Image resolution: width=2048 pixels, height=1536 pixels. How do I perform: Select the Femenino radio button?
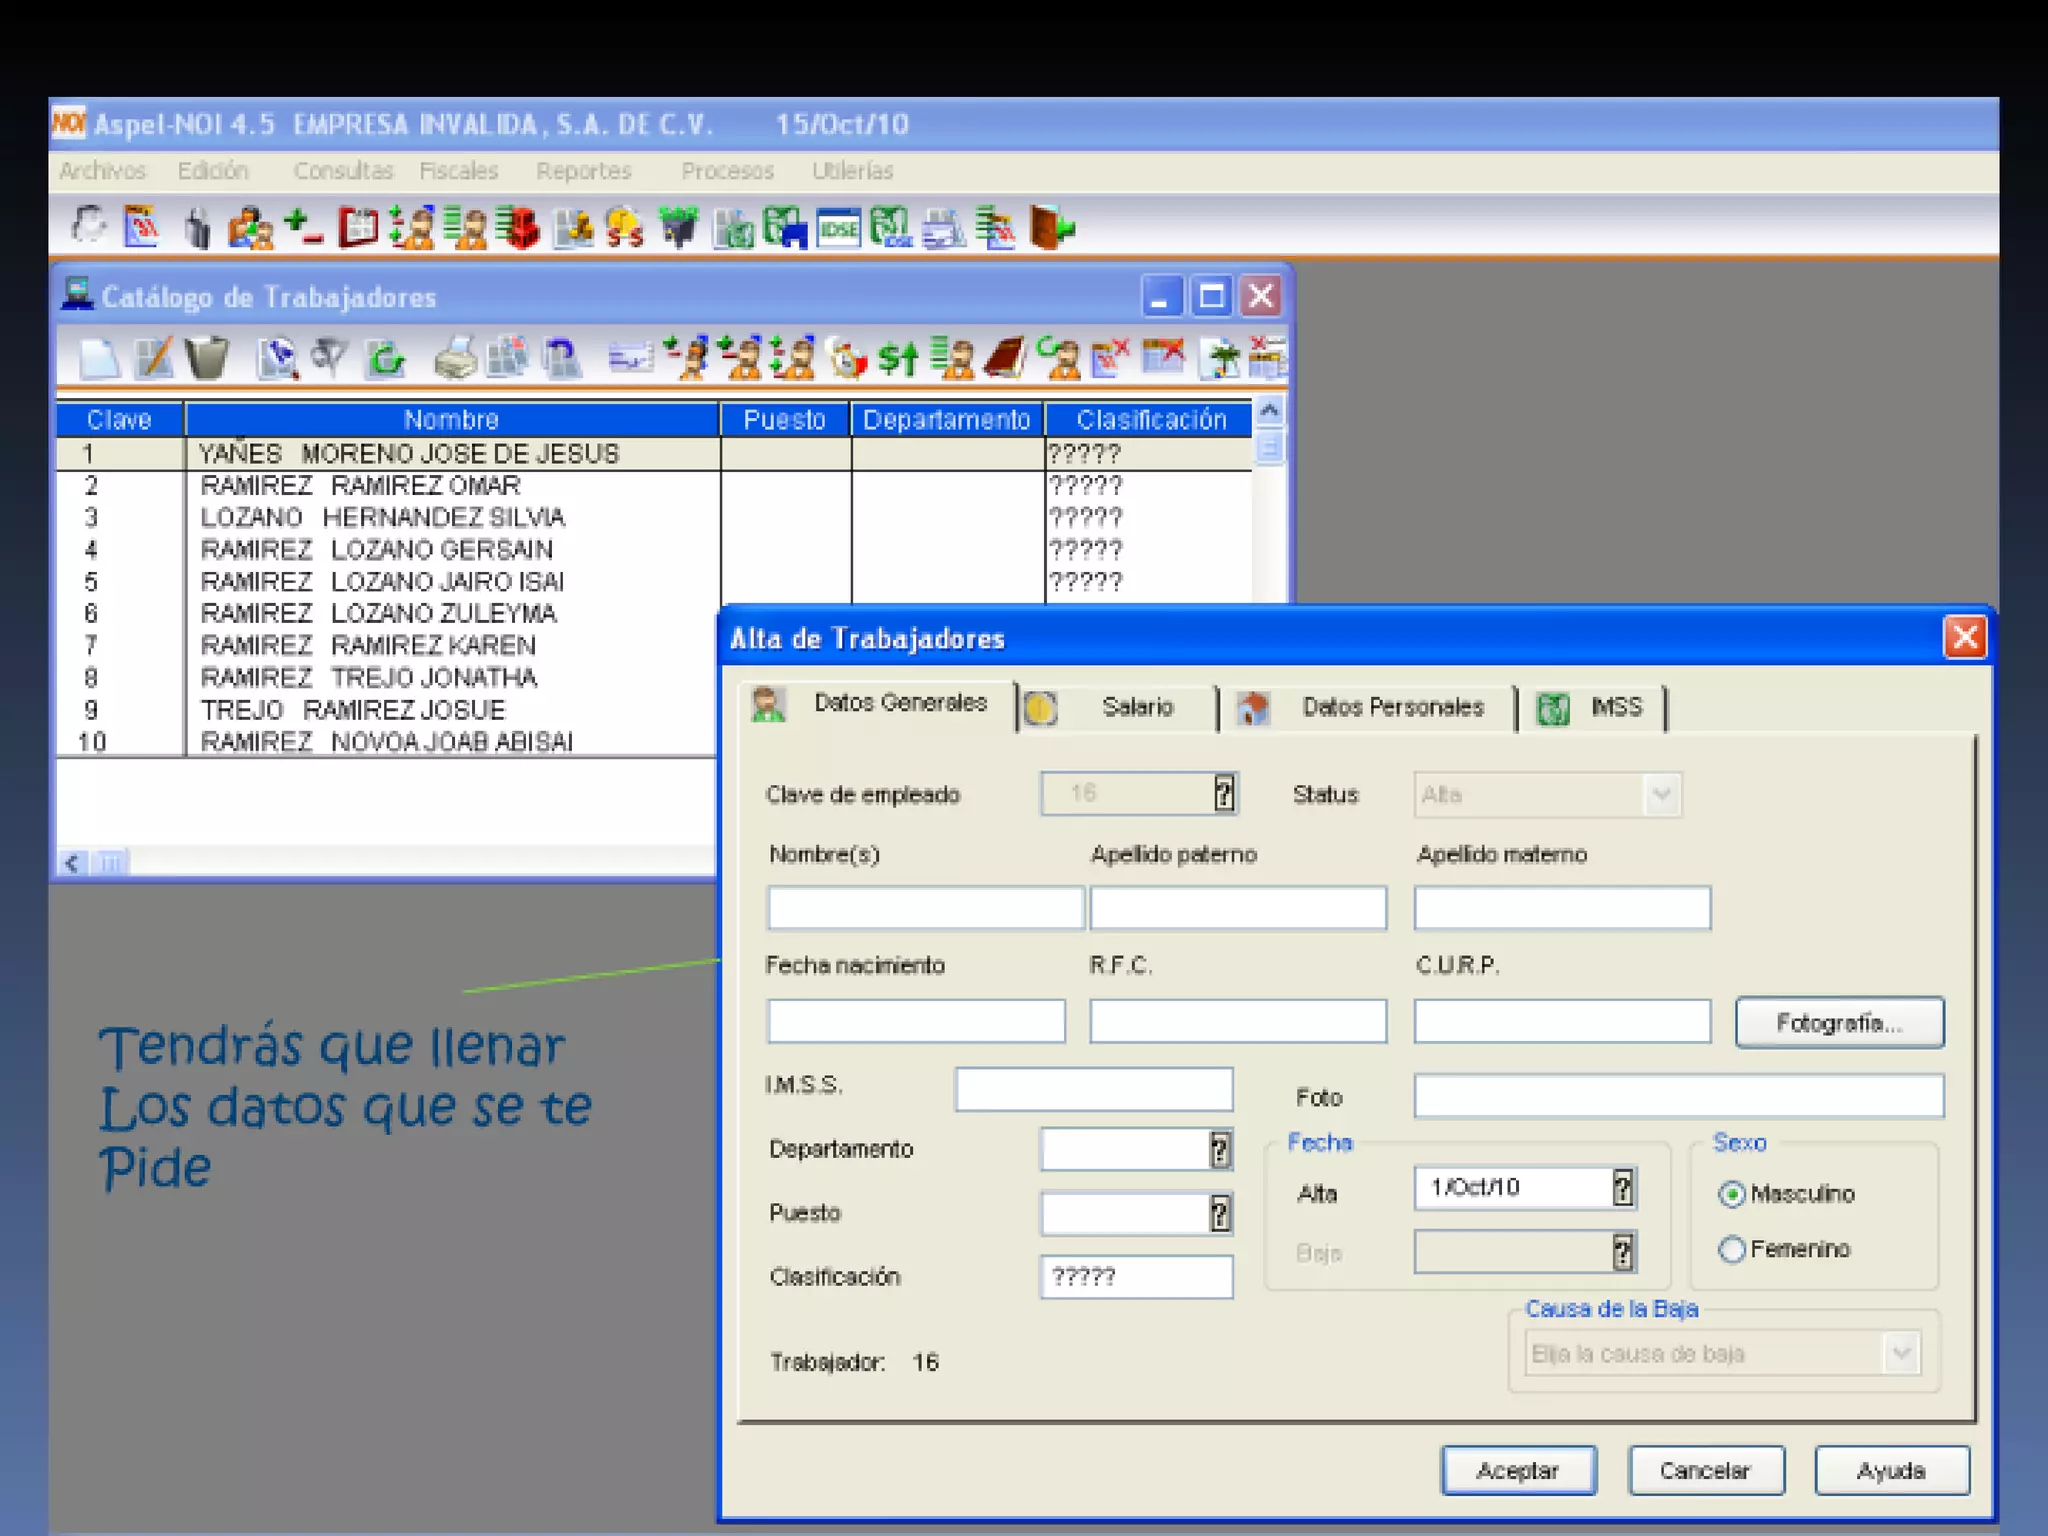pyautogui.click(x=1732, y=1249)
